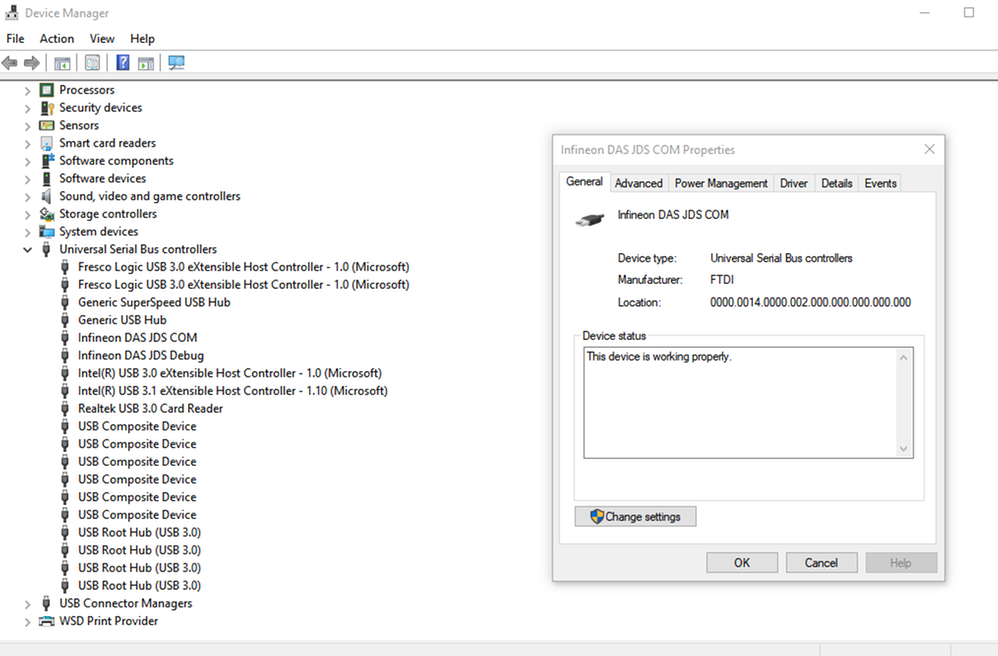The image size is (998, 656).
Task: Open Properties using the toolbar icon
Action: (x=92, y=62)
